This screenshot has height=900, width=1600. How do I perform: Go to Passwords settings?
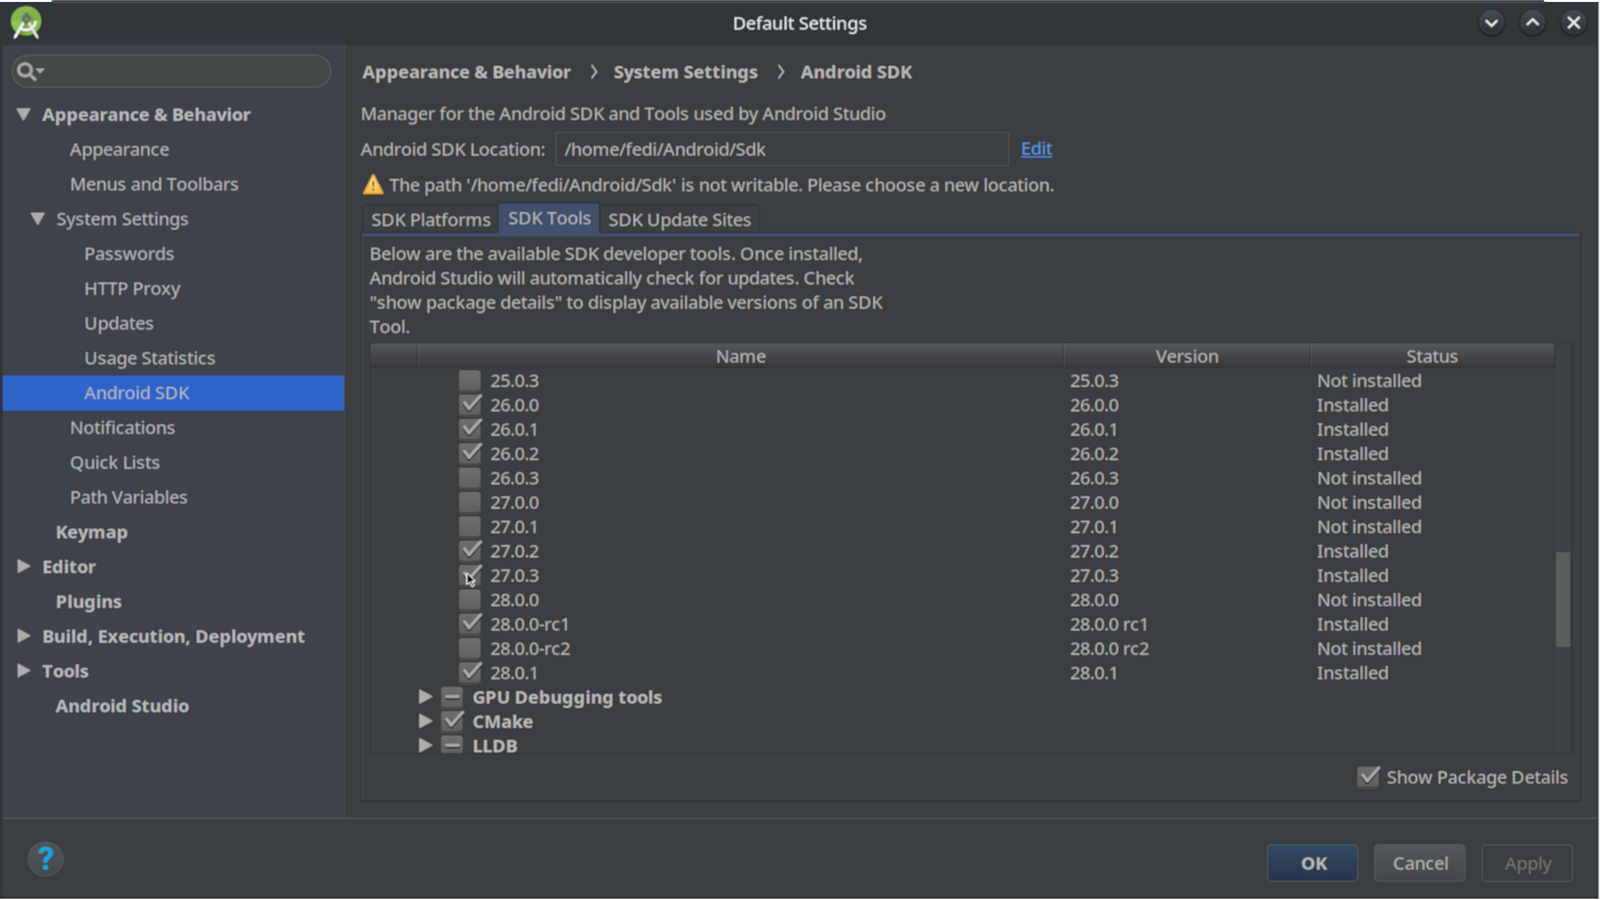click(129, 254)
